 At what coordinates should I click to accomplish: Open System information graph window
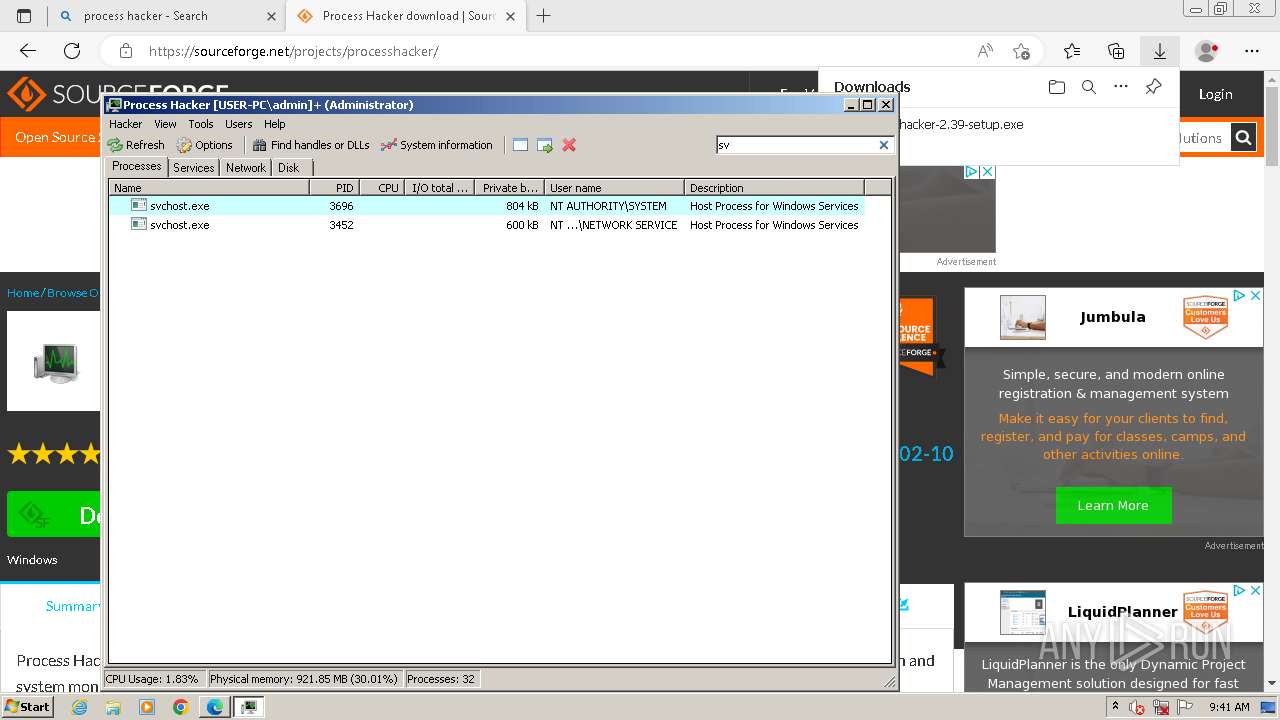[437, 145]
